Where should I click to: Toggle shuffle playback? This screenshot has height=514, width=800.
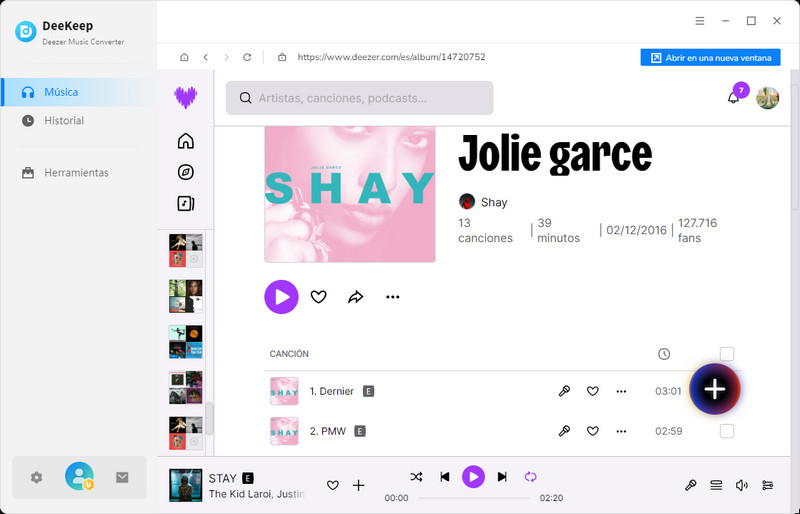tap(416, 477)
